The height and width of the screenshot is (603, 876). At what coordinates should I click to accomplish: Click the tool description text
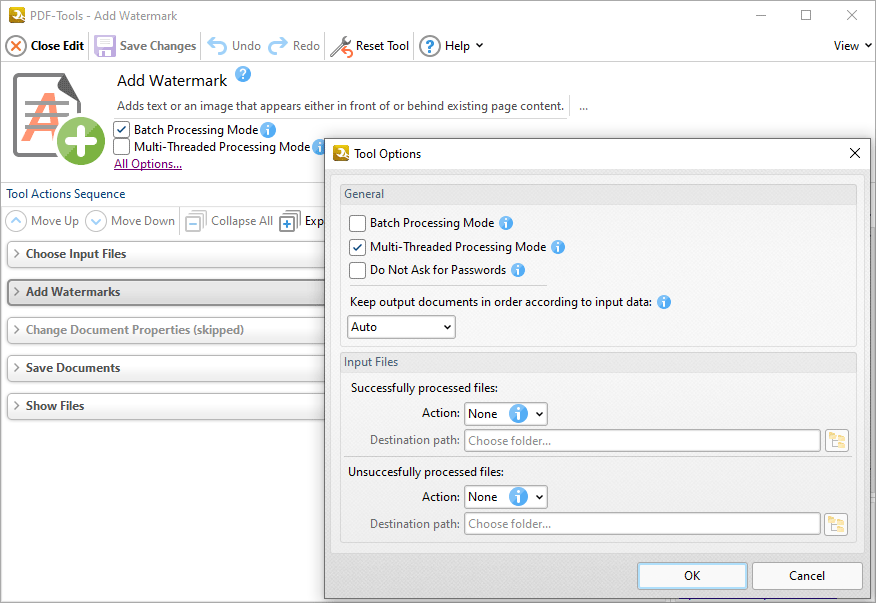tap(340, 106)
